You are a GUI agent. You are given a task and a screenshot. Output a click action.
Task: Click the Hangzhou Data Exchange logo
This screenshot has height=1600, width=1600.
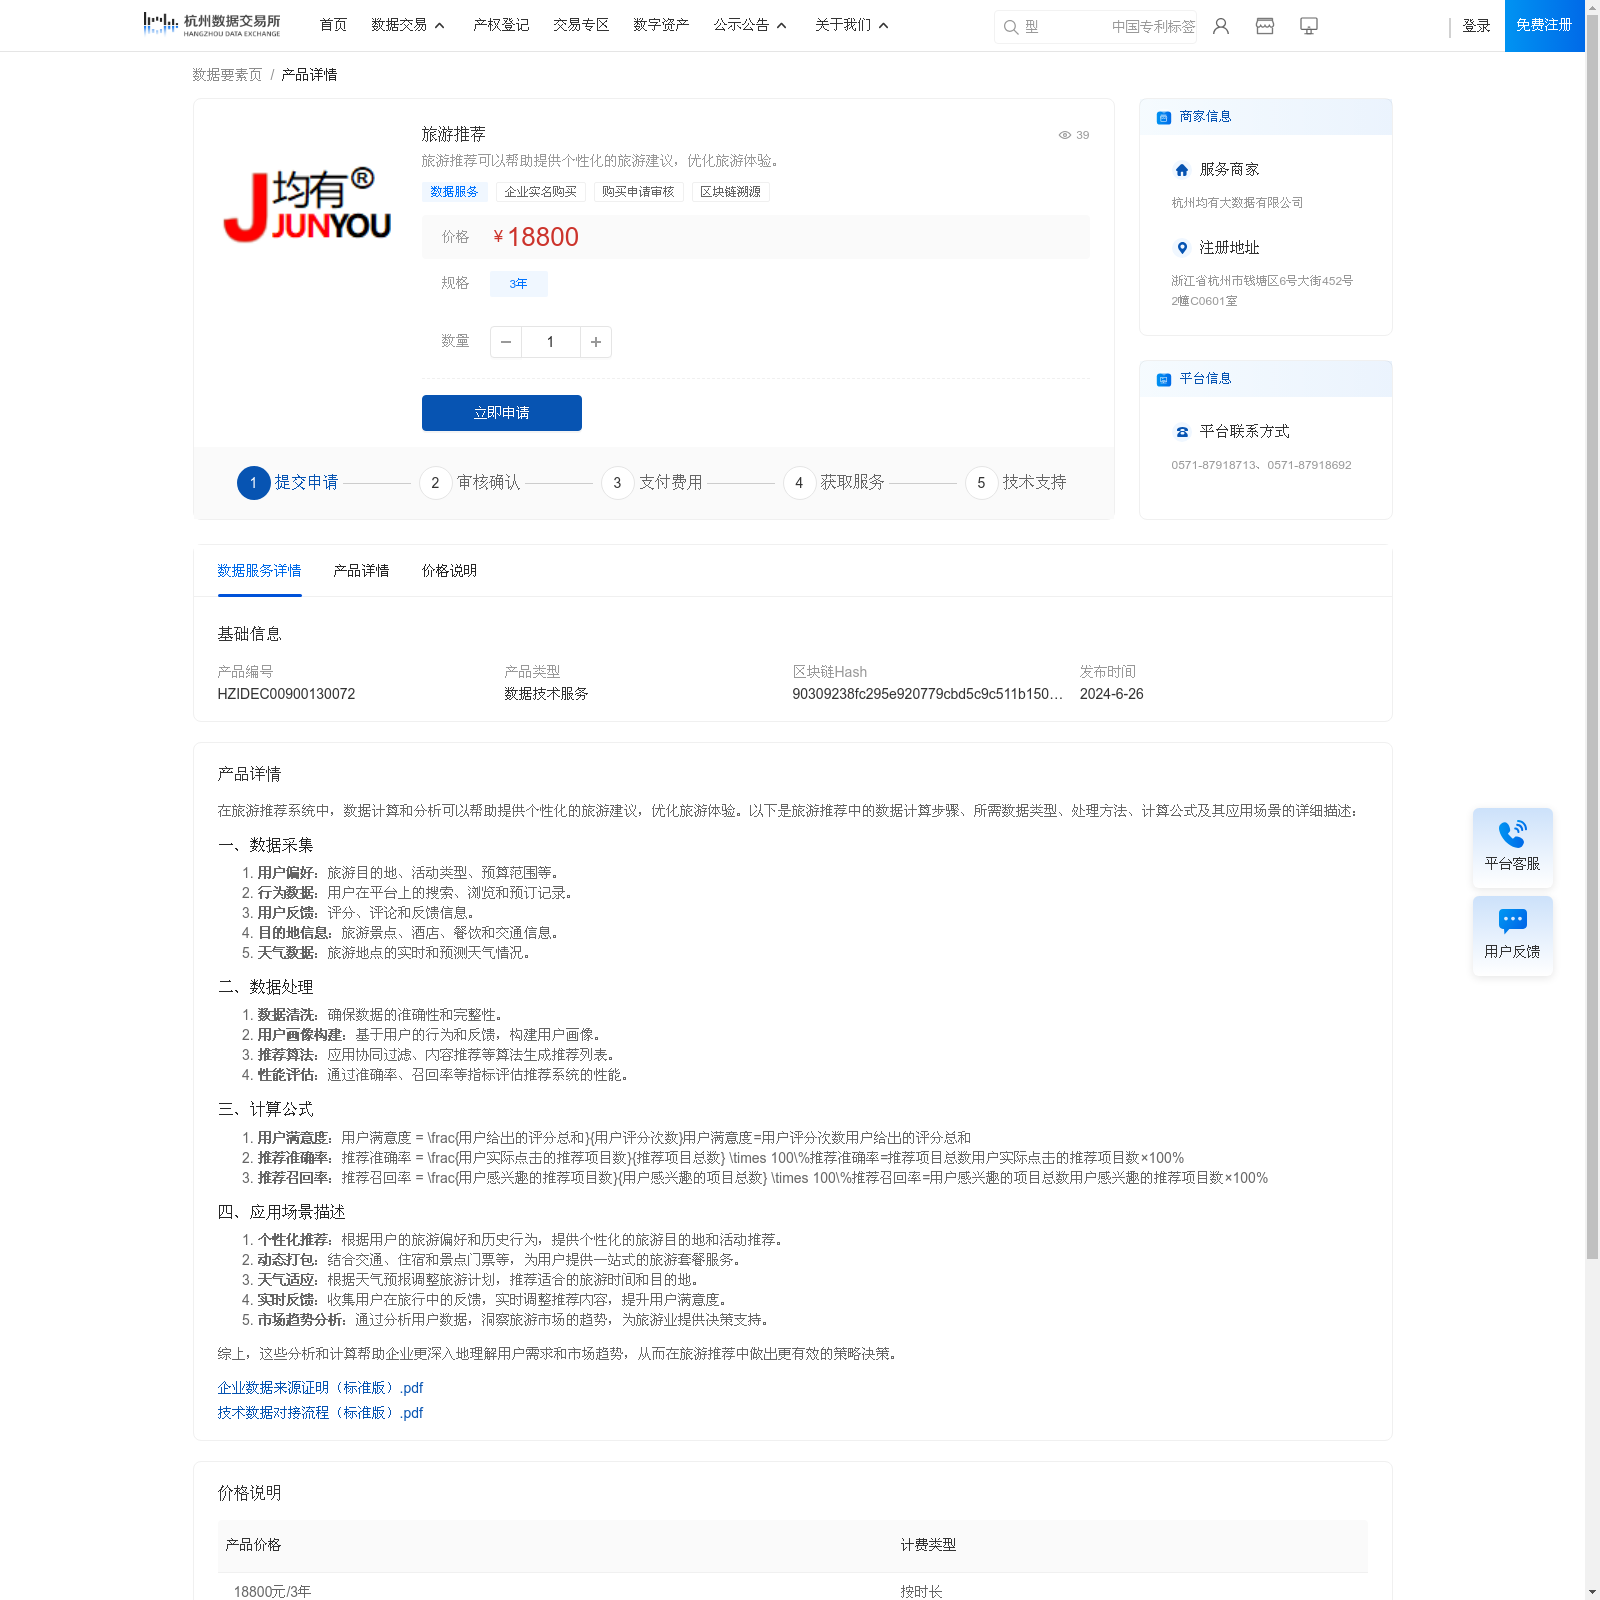tap(212, 25)
